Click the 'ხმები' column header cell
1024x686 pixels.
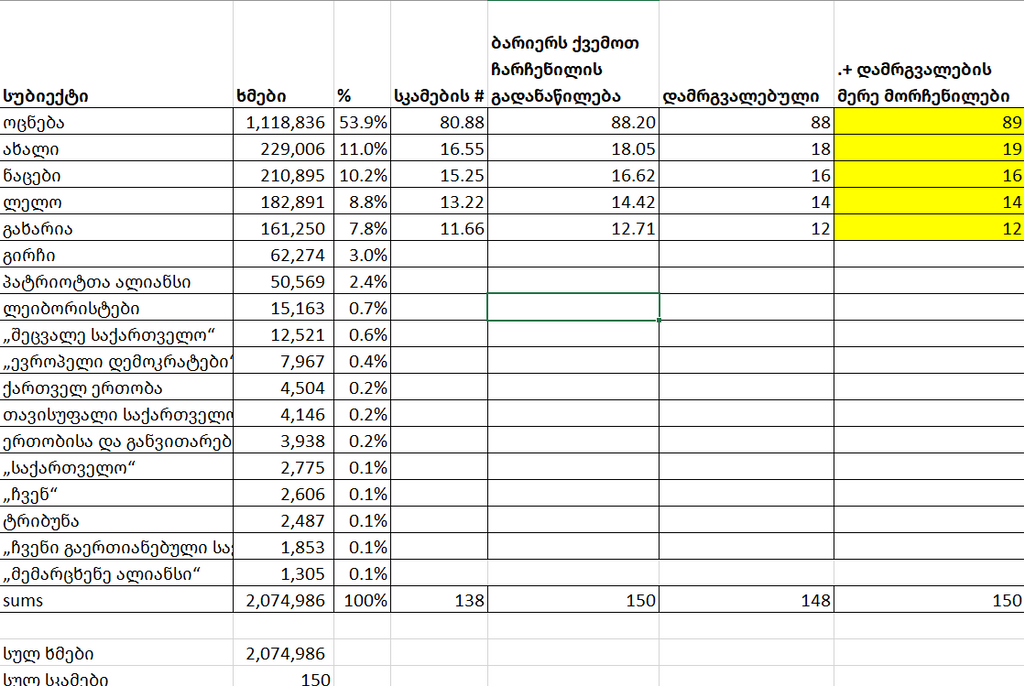283,55
